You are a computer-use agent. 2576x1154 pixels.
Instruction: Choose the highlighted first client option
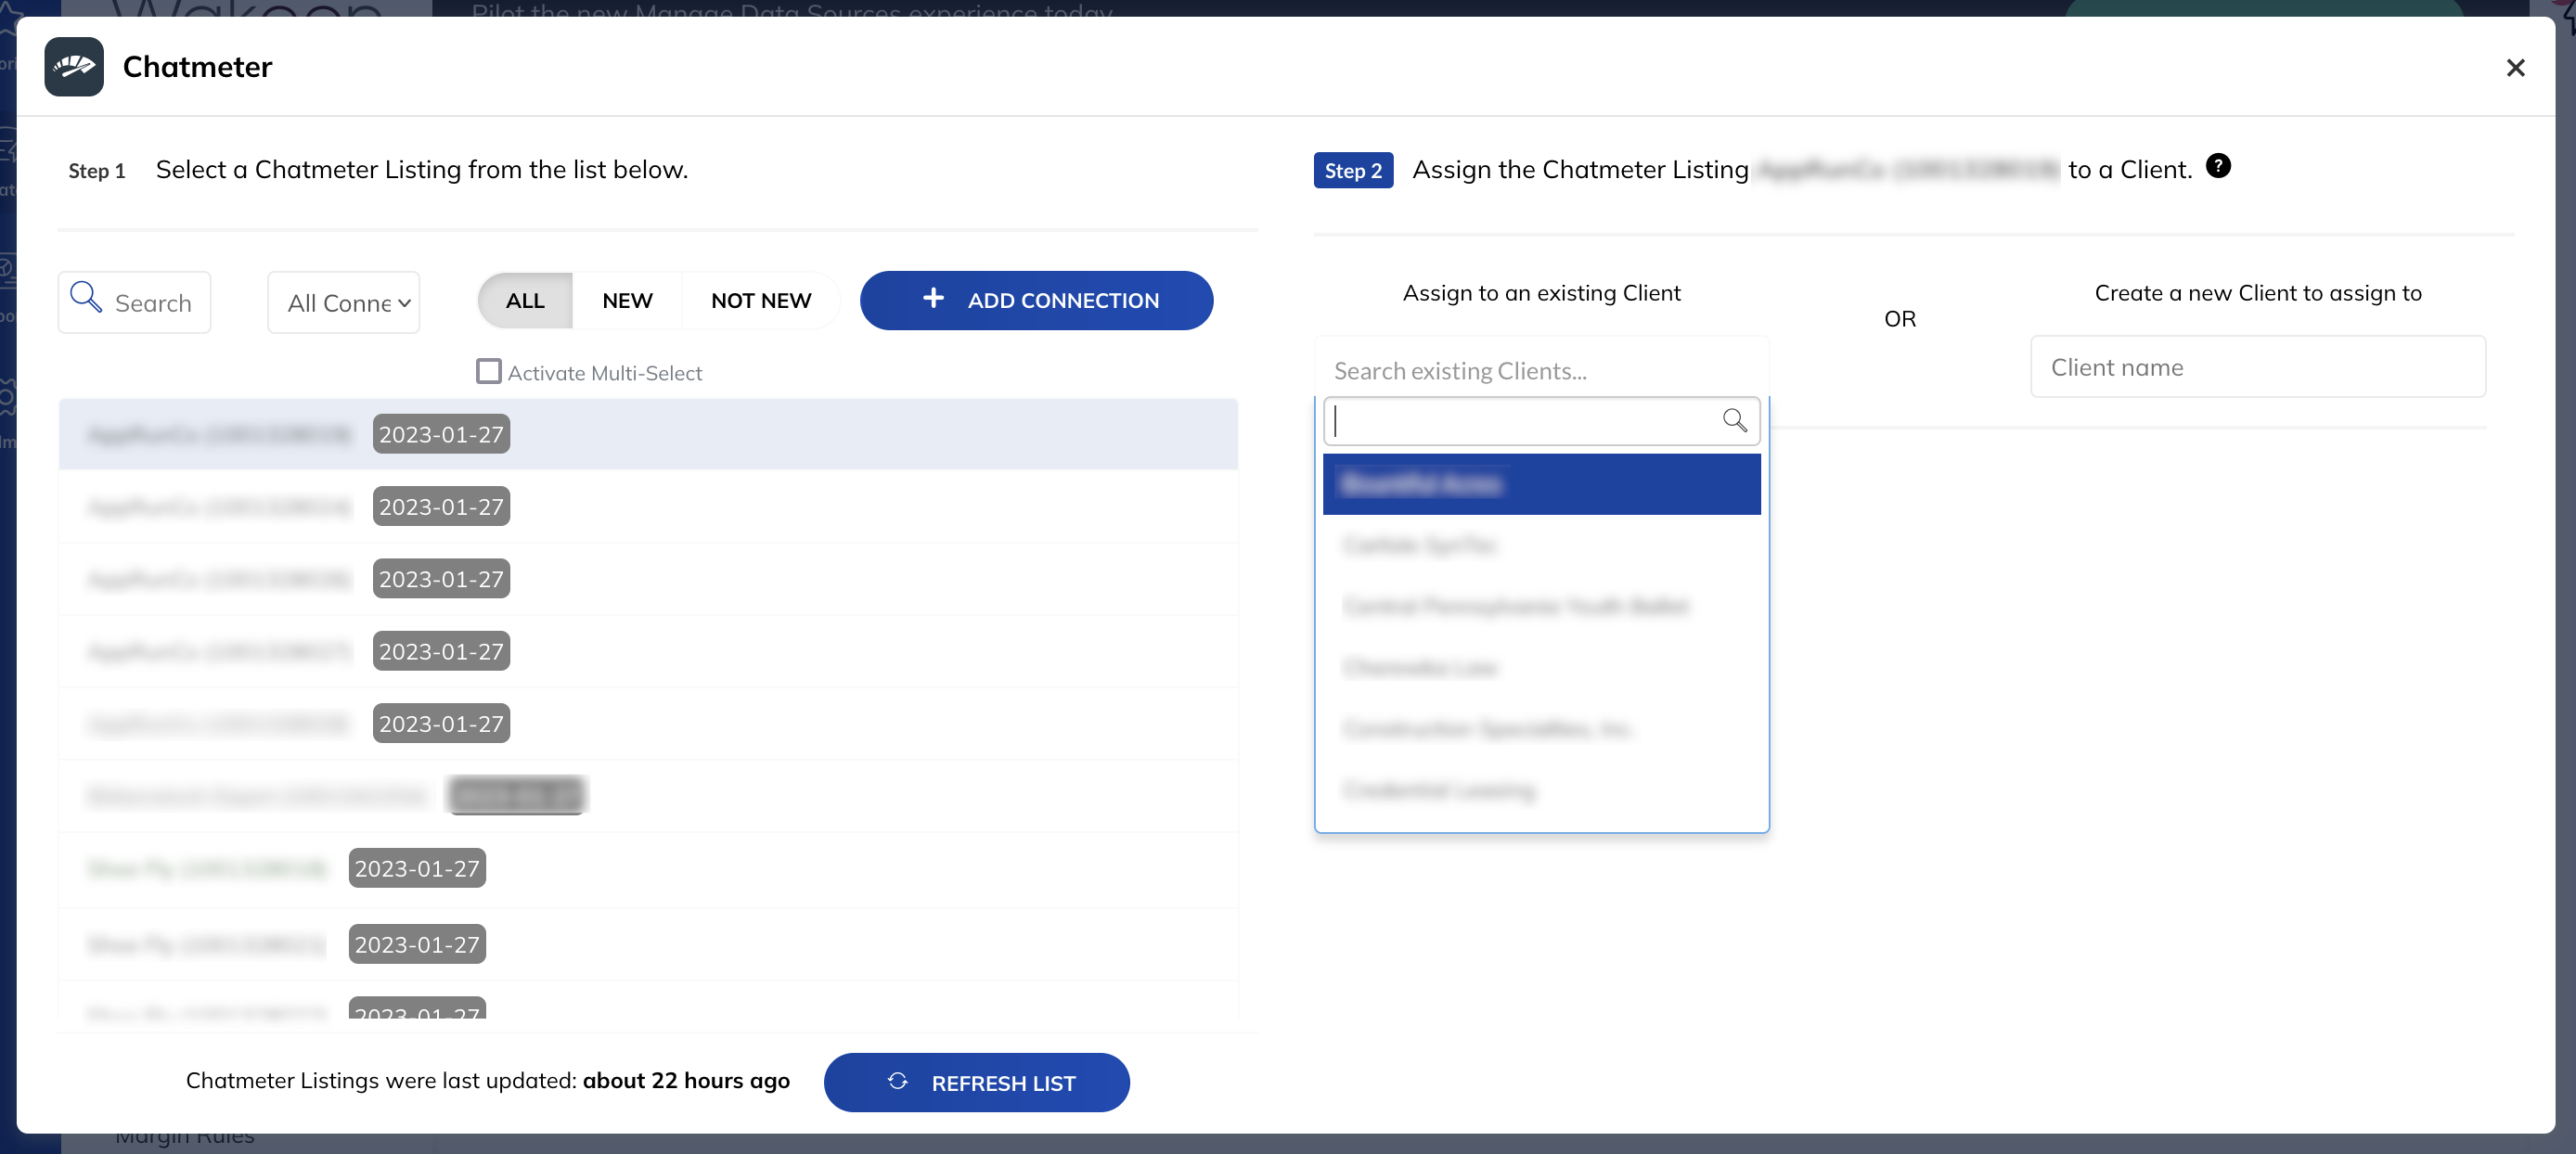coord(1541,484)
